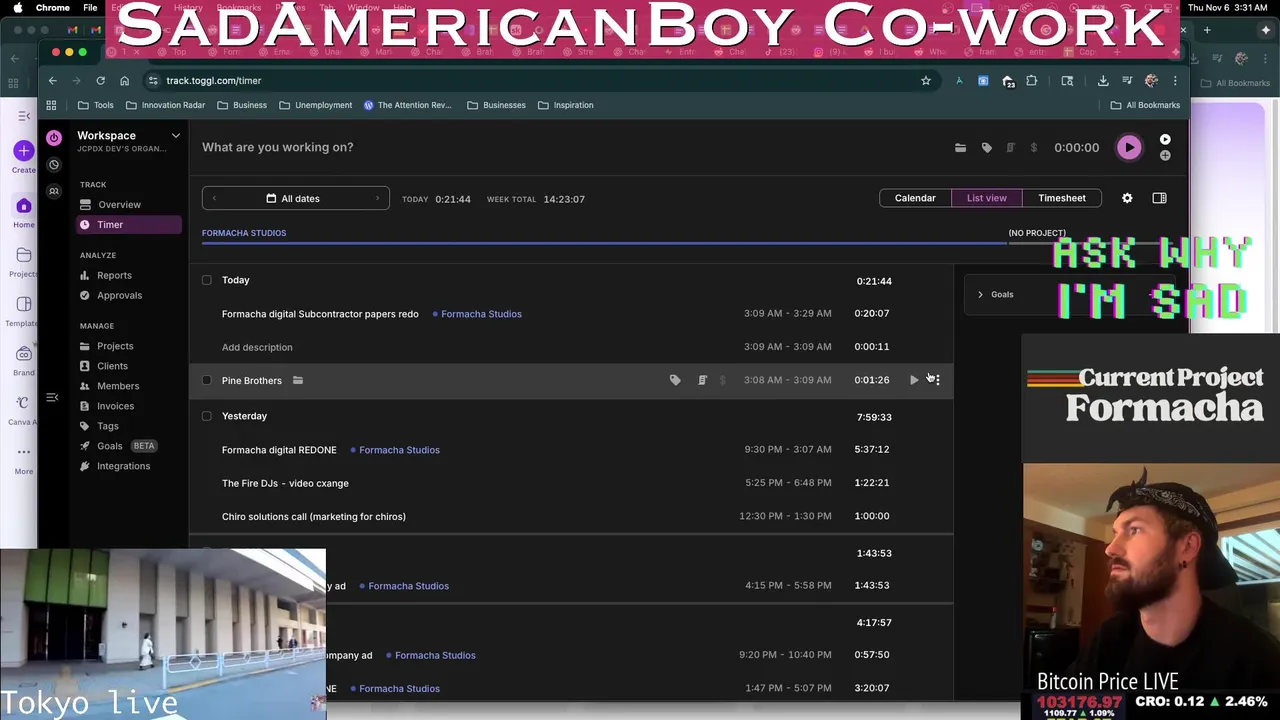Image resolution: width=1280 pixels, height=720 pixels.
Task: Open Members in the sidebar
Action: tap(118, 386)
